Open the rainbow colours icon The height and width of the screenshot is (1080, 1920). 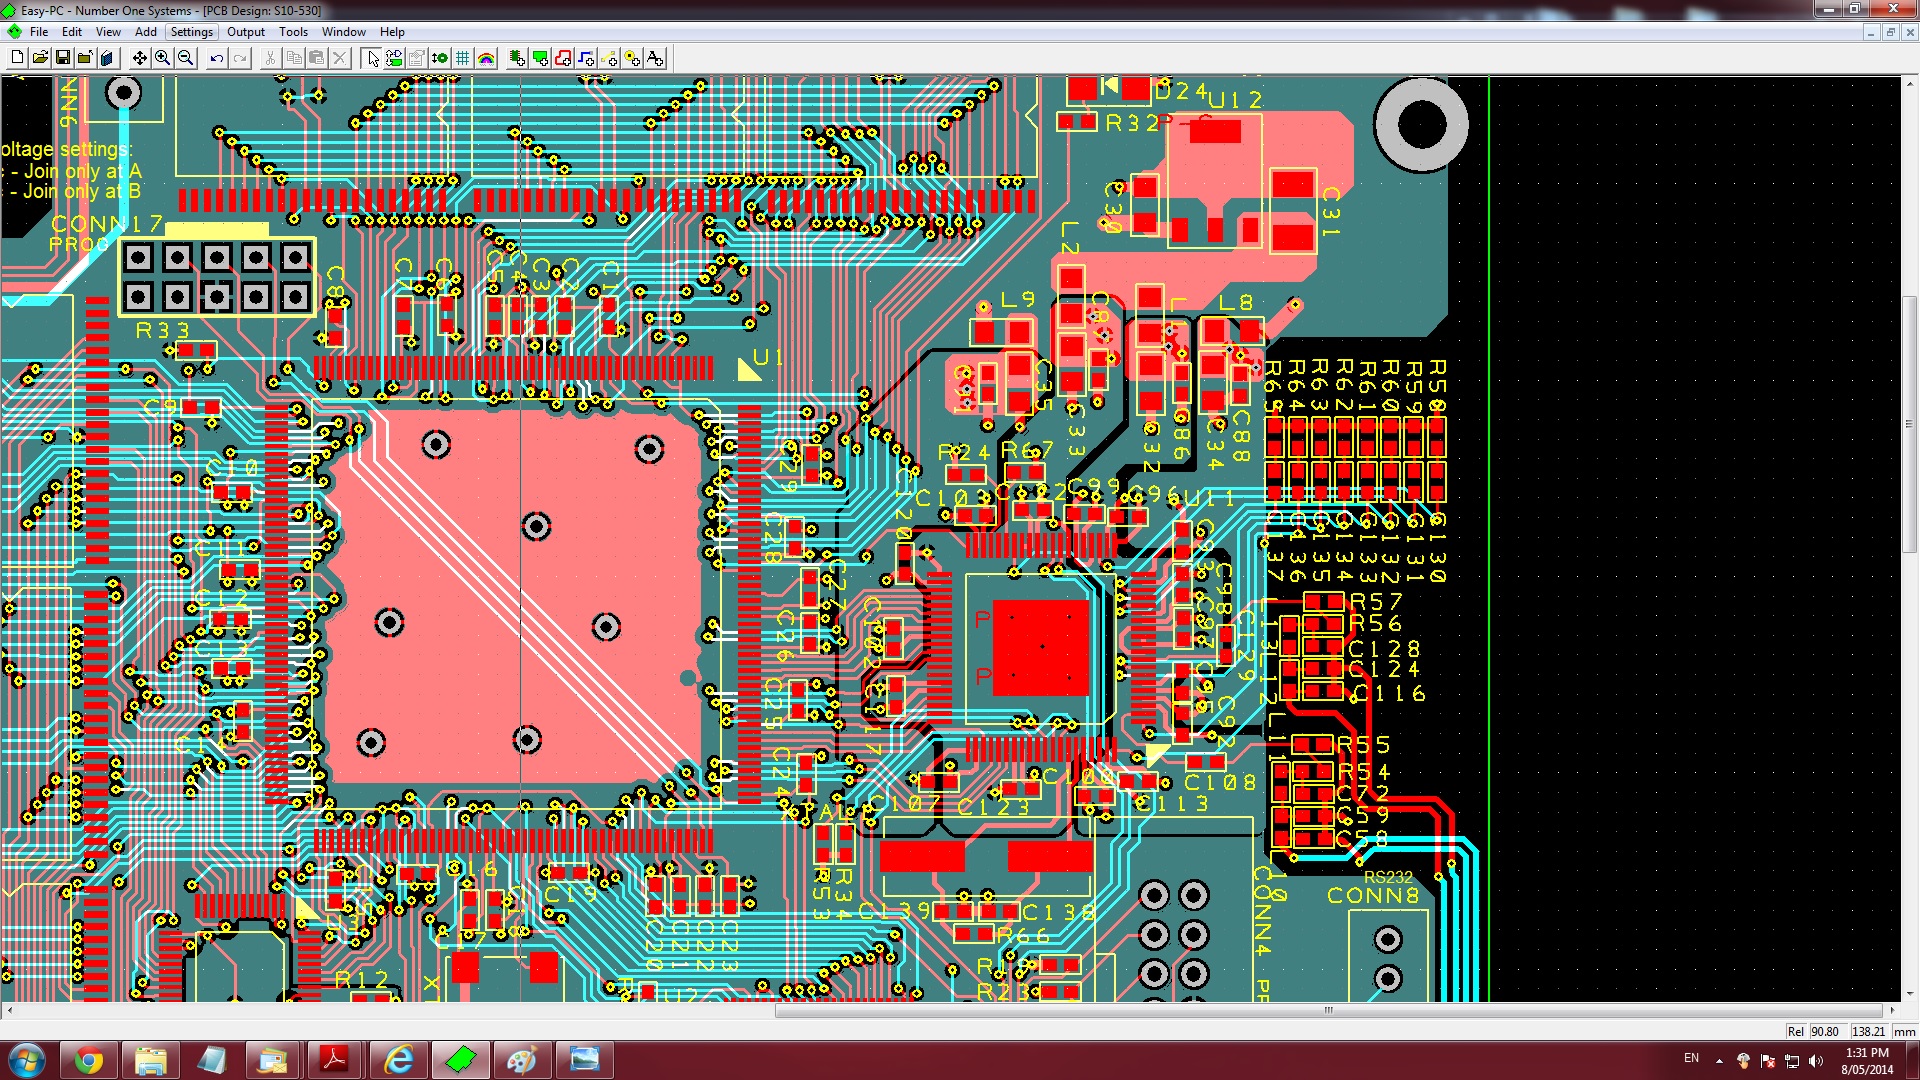click(x=486, y=58)
